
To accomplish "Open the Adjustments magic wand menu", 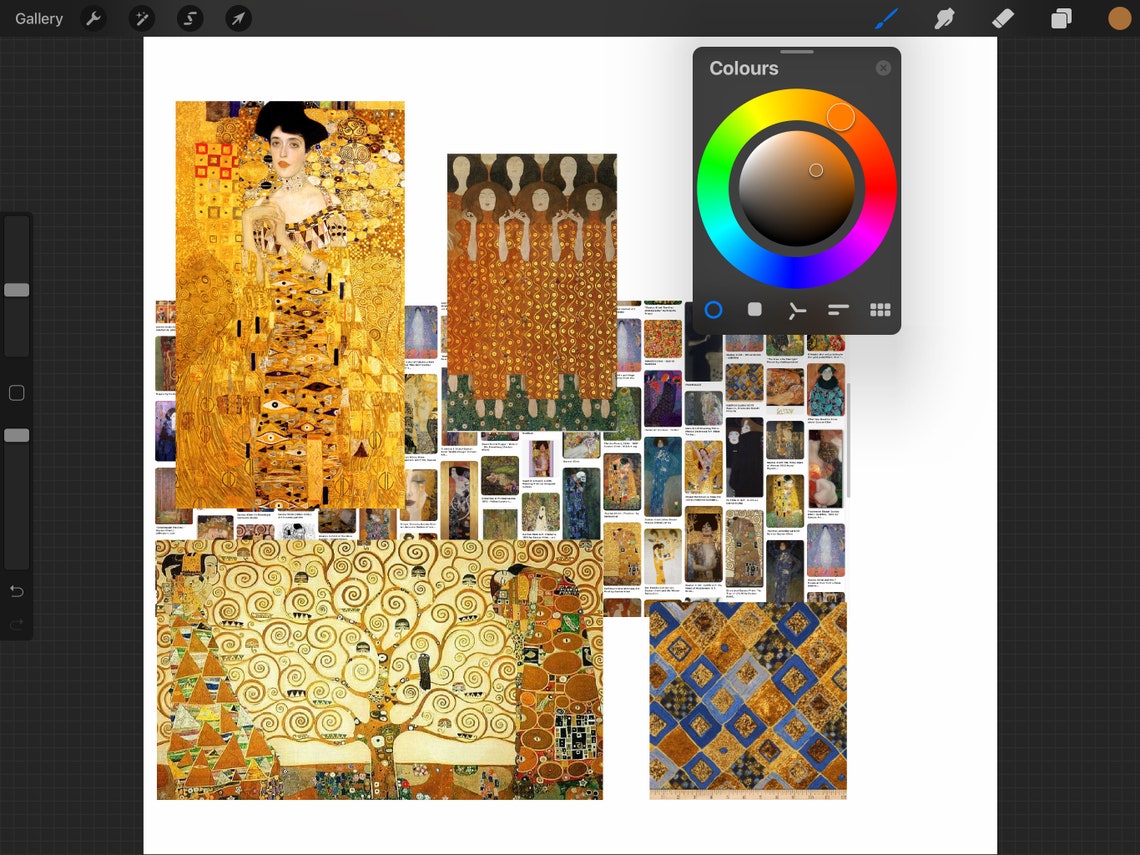I will coord(141,18).
